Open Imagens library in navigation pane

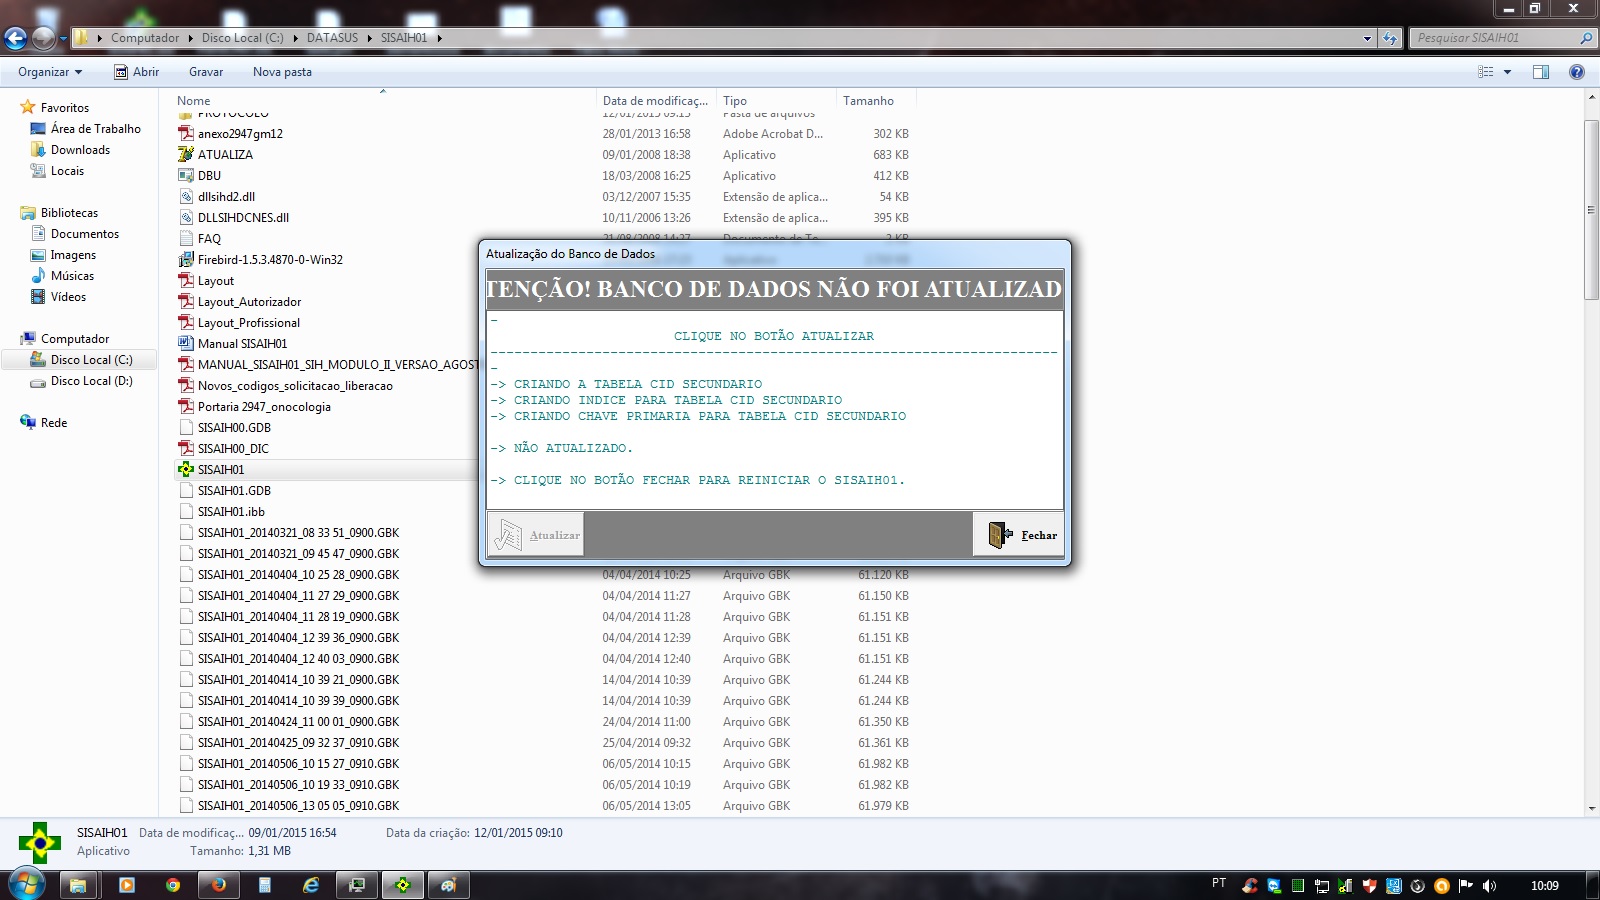[73, 254]
